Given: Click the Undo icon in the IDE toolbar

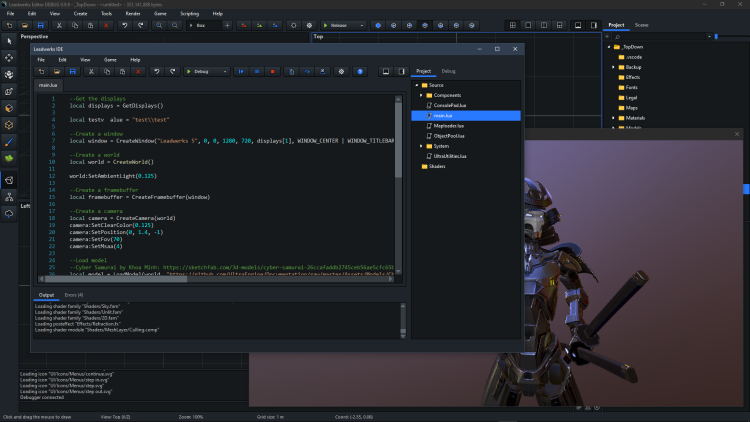Looking at the screenshot, I should tap(155, 72).
